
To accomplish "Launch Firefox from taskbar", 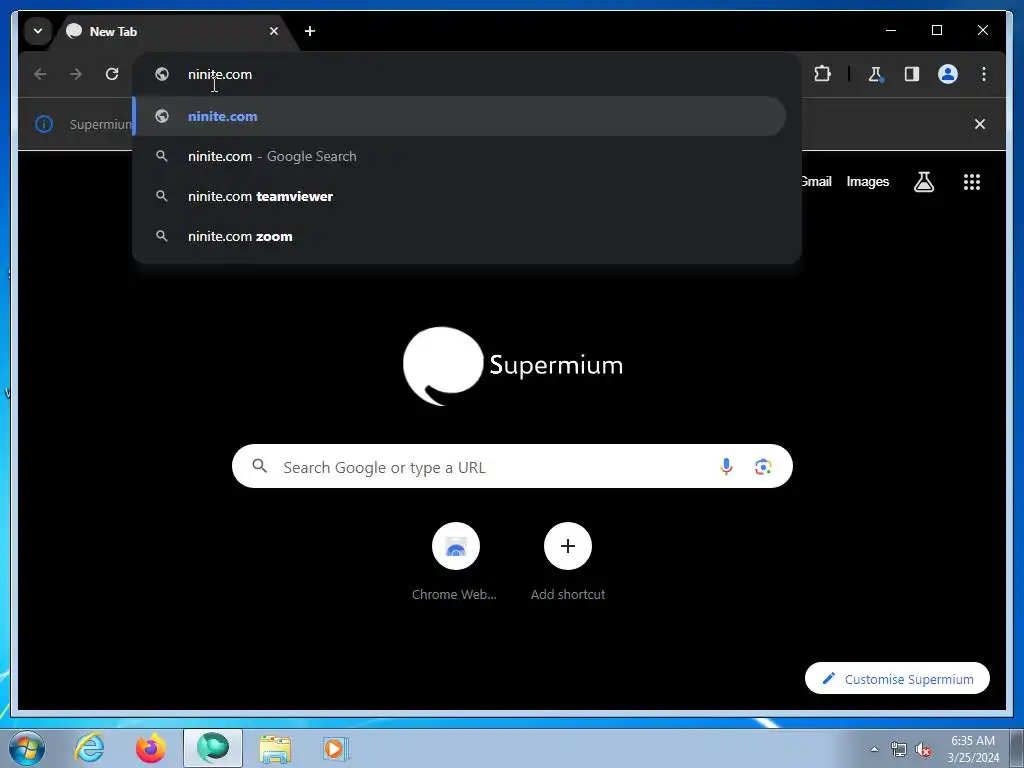I will (150, 748).
